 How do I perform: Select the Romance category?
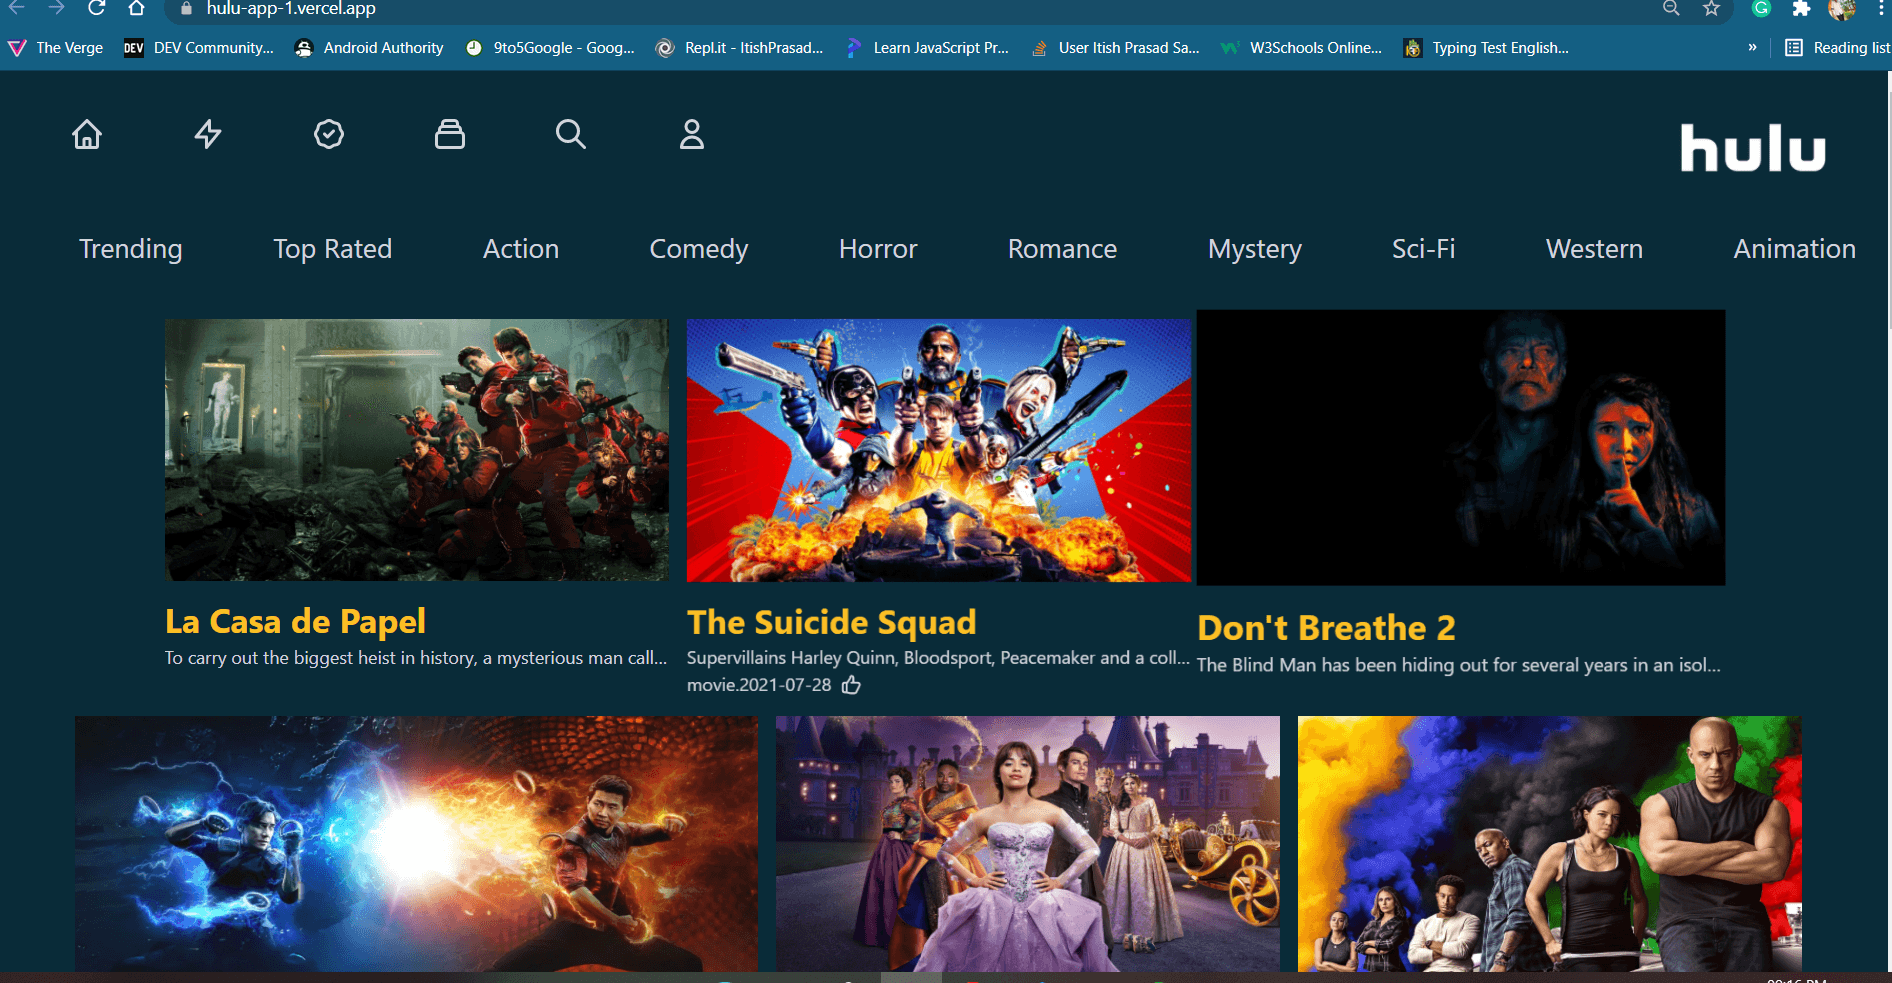[1062, 249]
